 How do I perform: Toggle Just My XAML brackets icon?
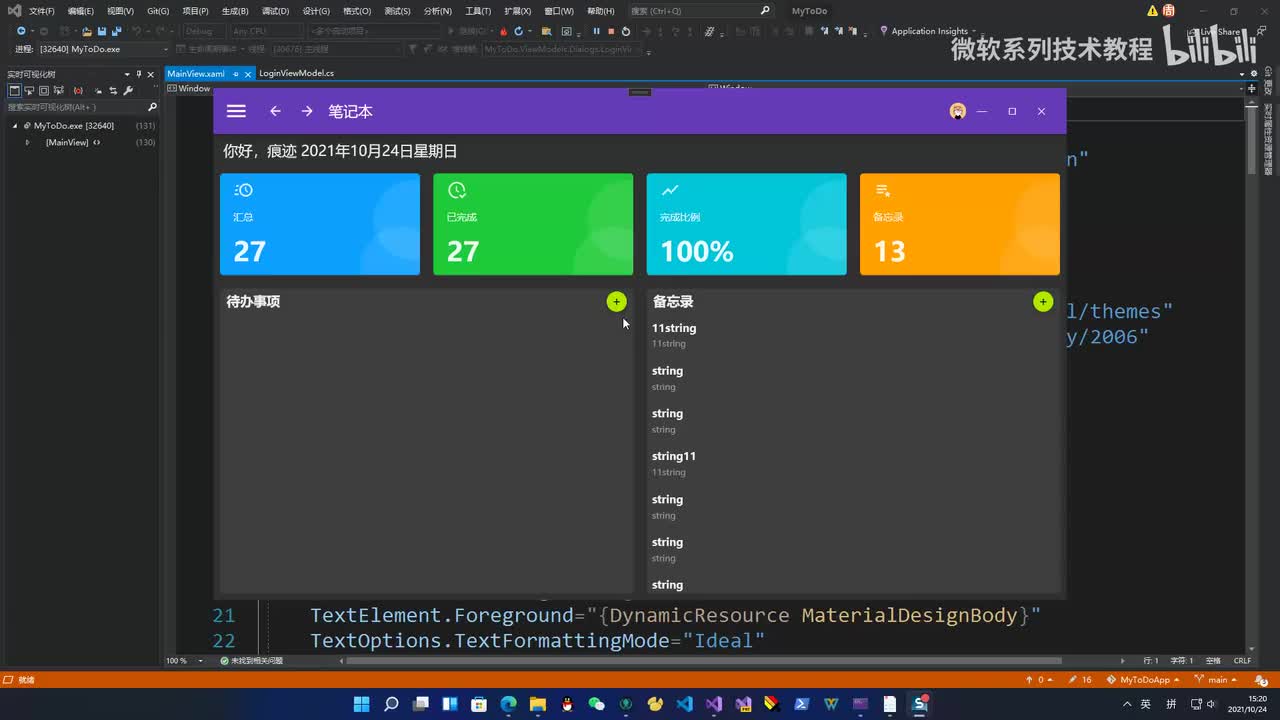click(x=78, y=90)
